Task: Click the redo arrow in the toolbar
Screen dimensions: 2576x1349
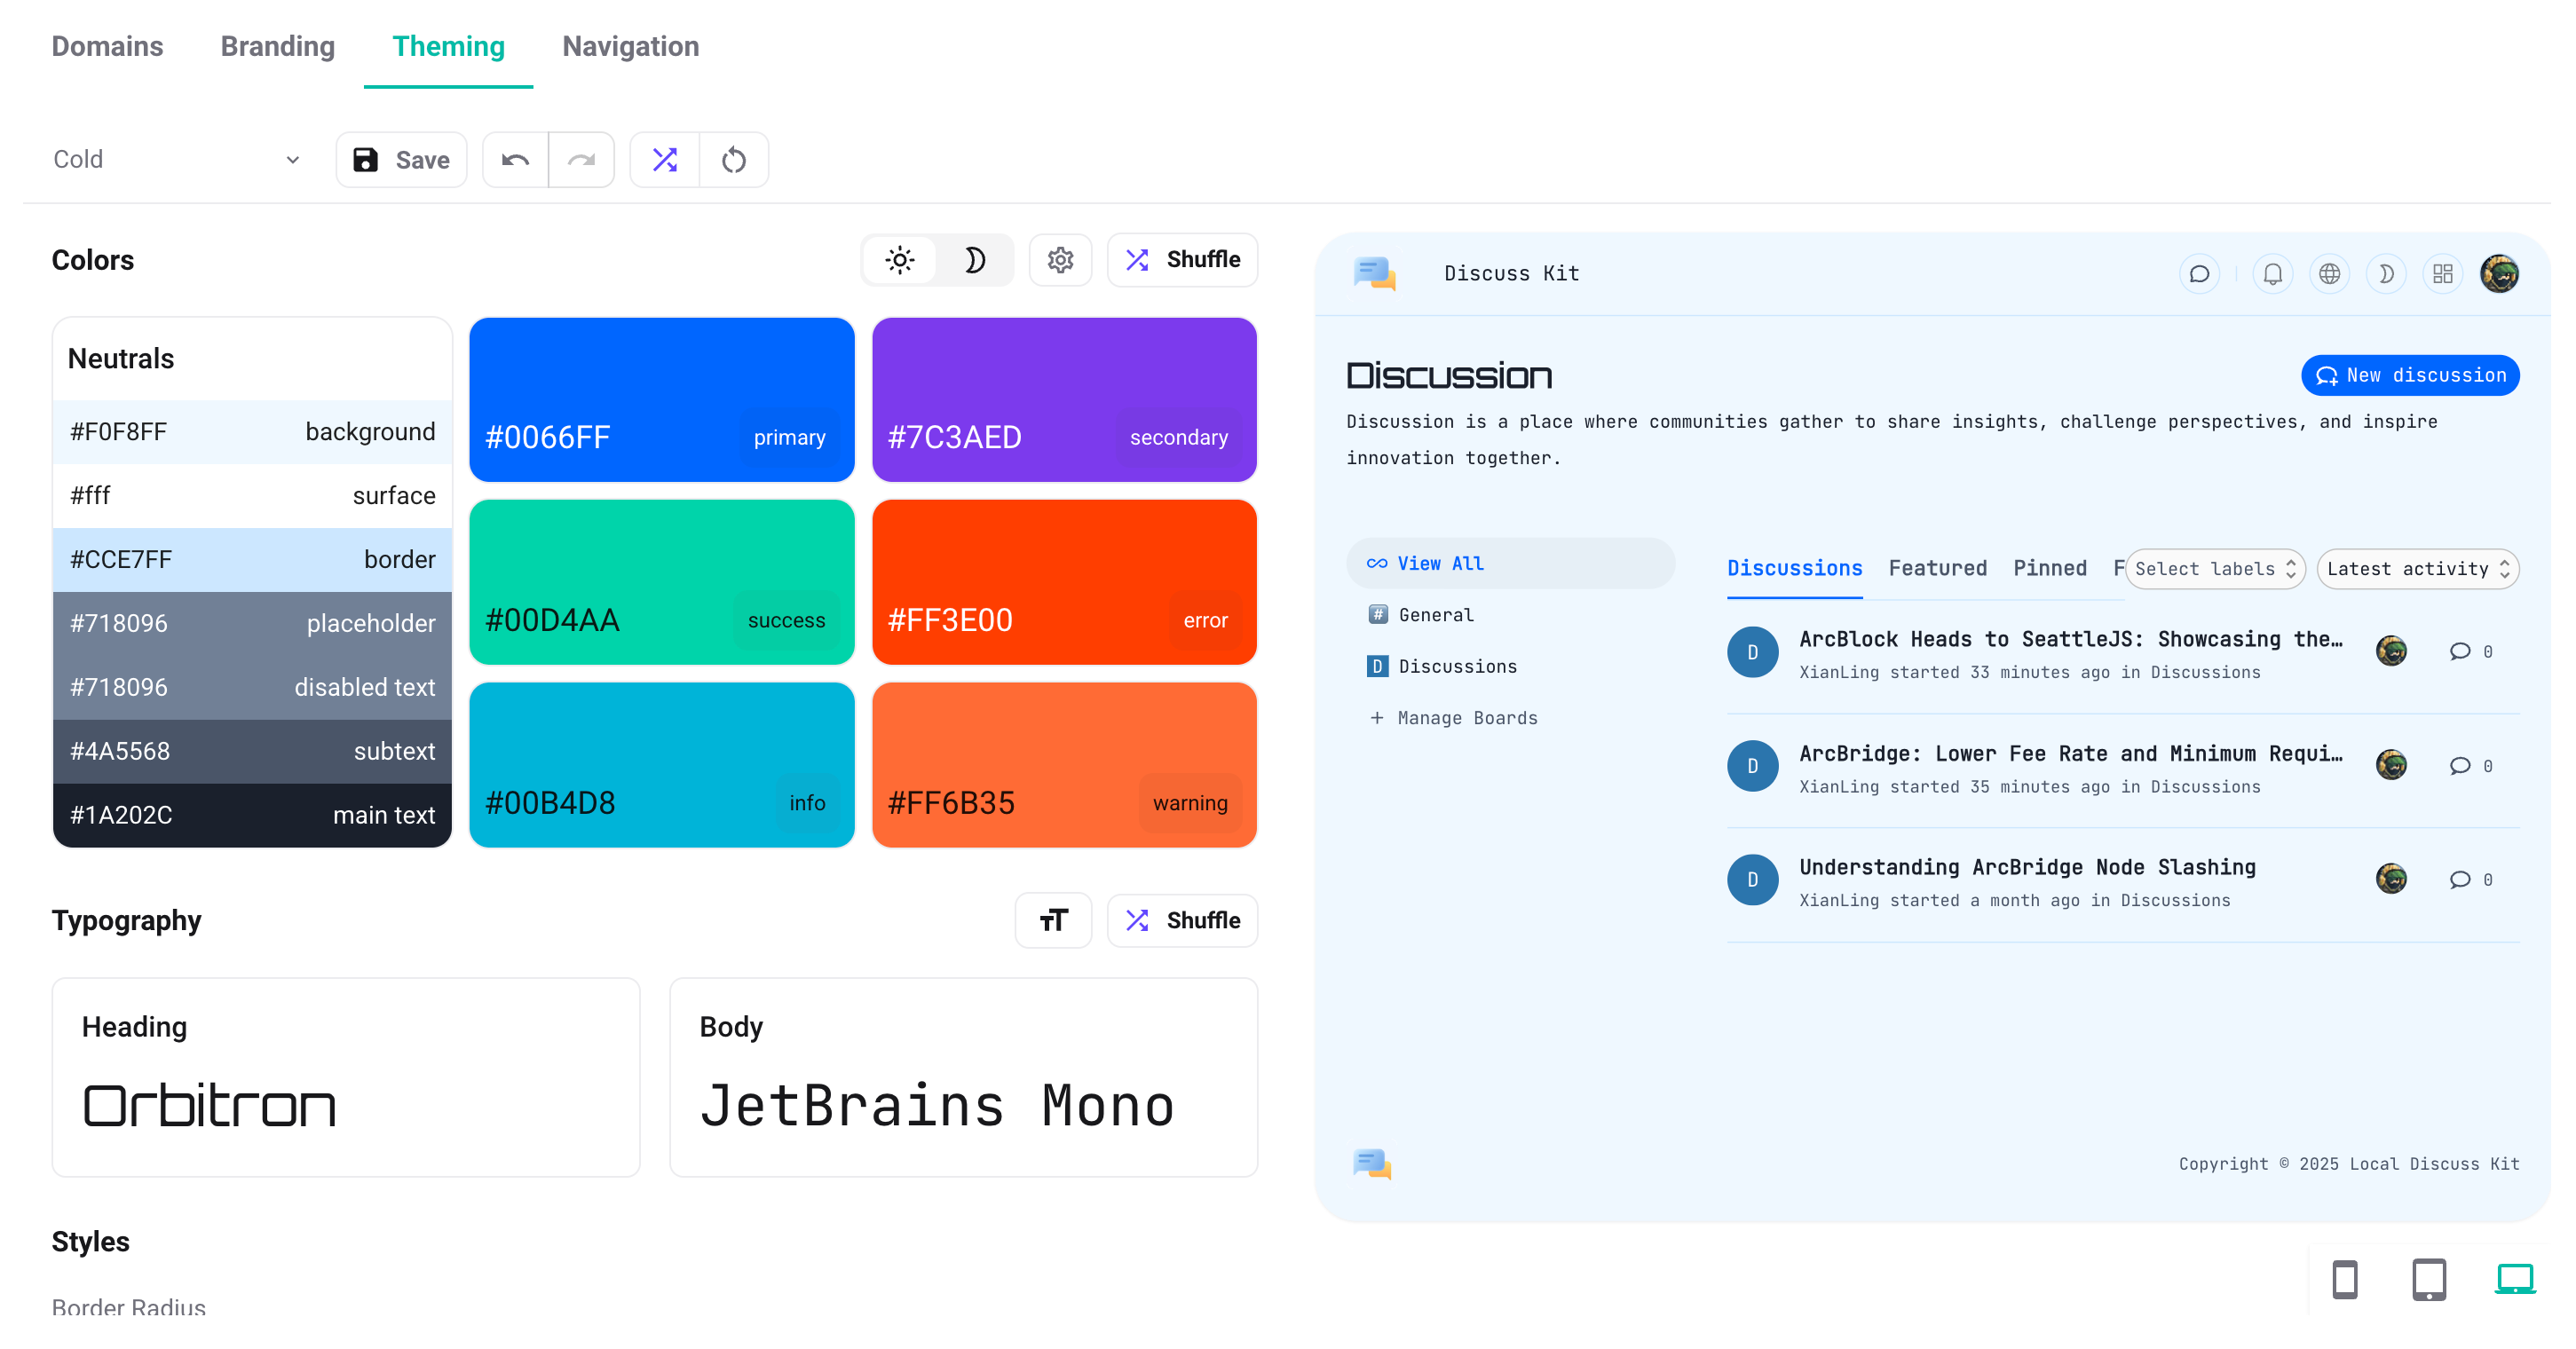Action: [581, 160]
